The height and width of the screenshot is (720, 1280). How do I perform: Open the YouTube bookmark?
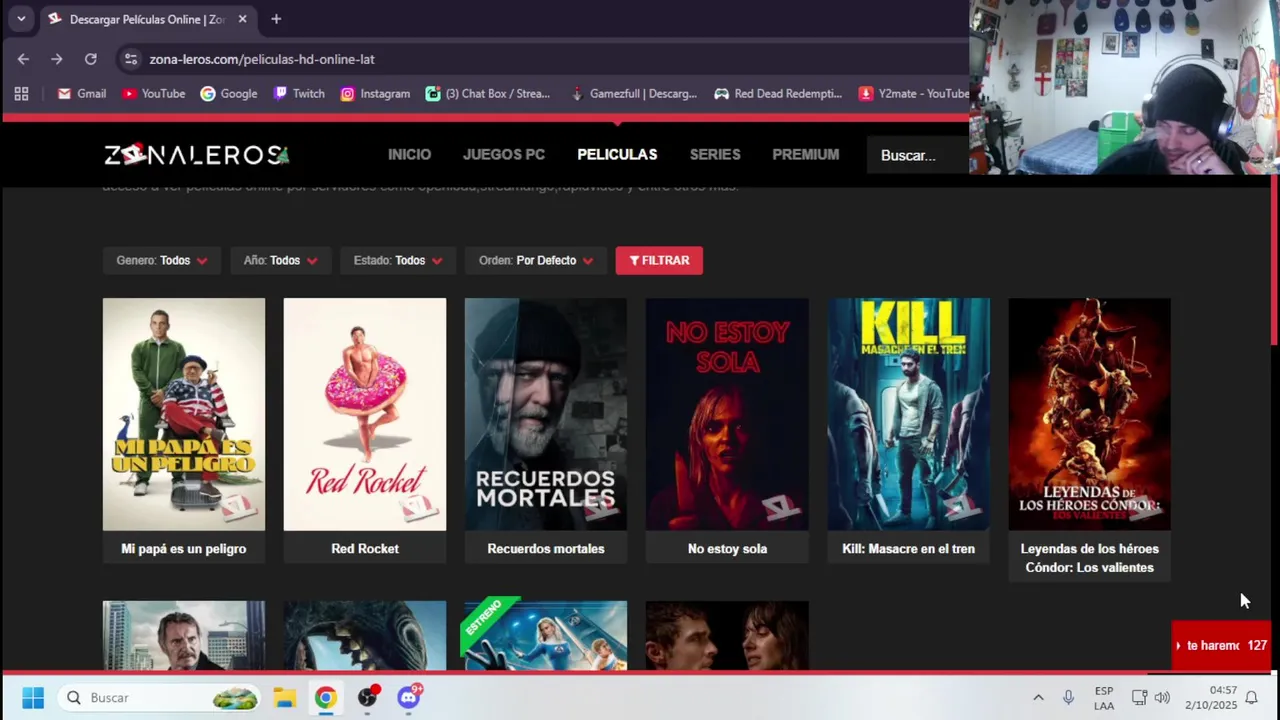153,94
